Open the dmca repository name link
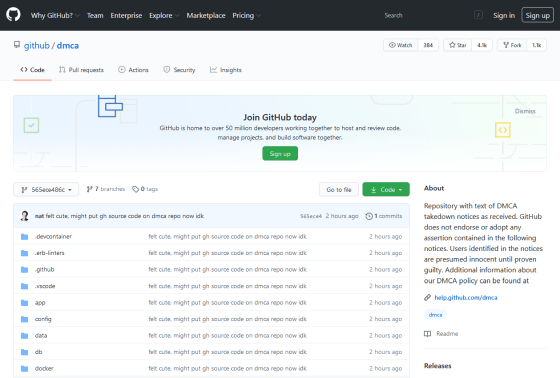Screen dimensions: 560x378 pyautogui.click(x=68, y=45)
